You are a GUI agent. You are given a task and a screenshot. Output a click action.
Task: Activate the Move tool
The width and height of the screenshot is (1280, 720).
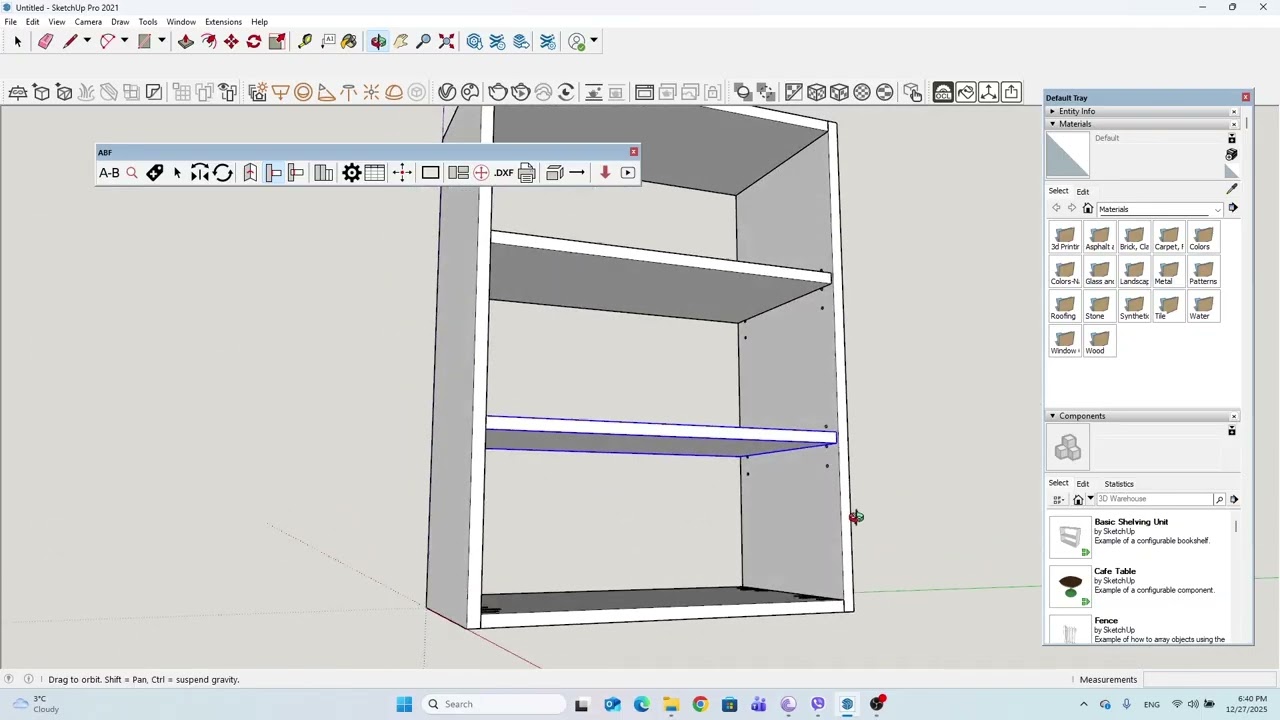(231, 41)
